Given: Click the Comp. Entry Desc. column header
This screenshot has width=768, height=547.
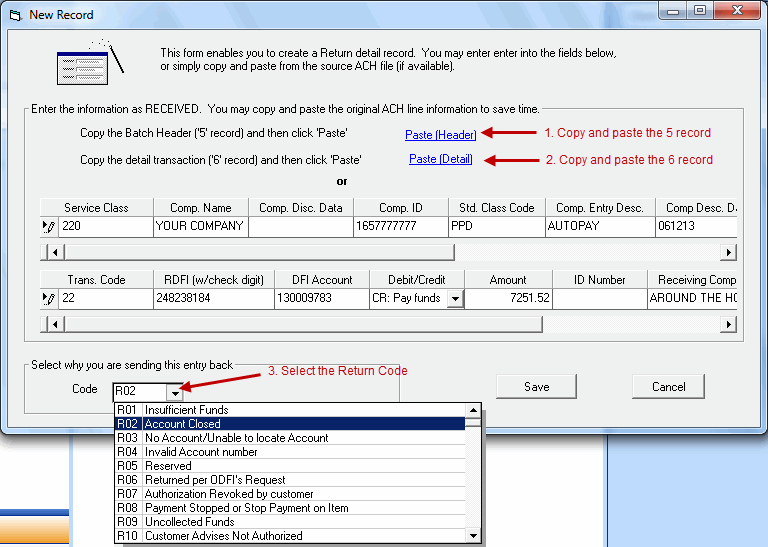Looking at the screenshot, I should pyautogui.click(x=600, y=208).
